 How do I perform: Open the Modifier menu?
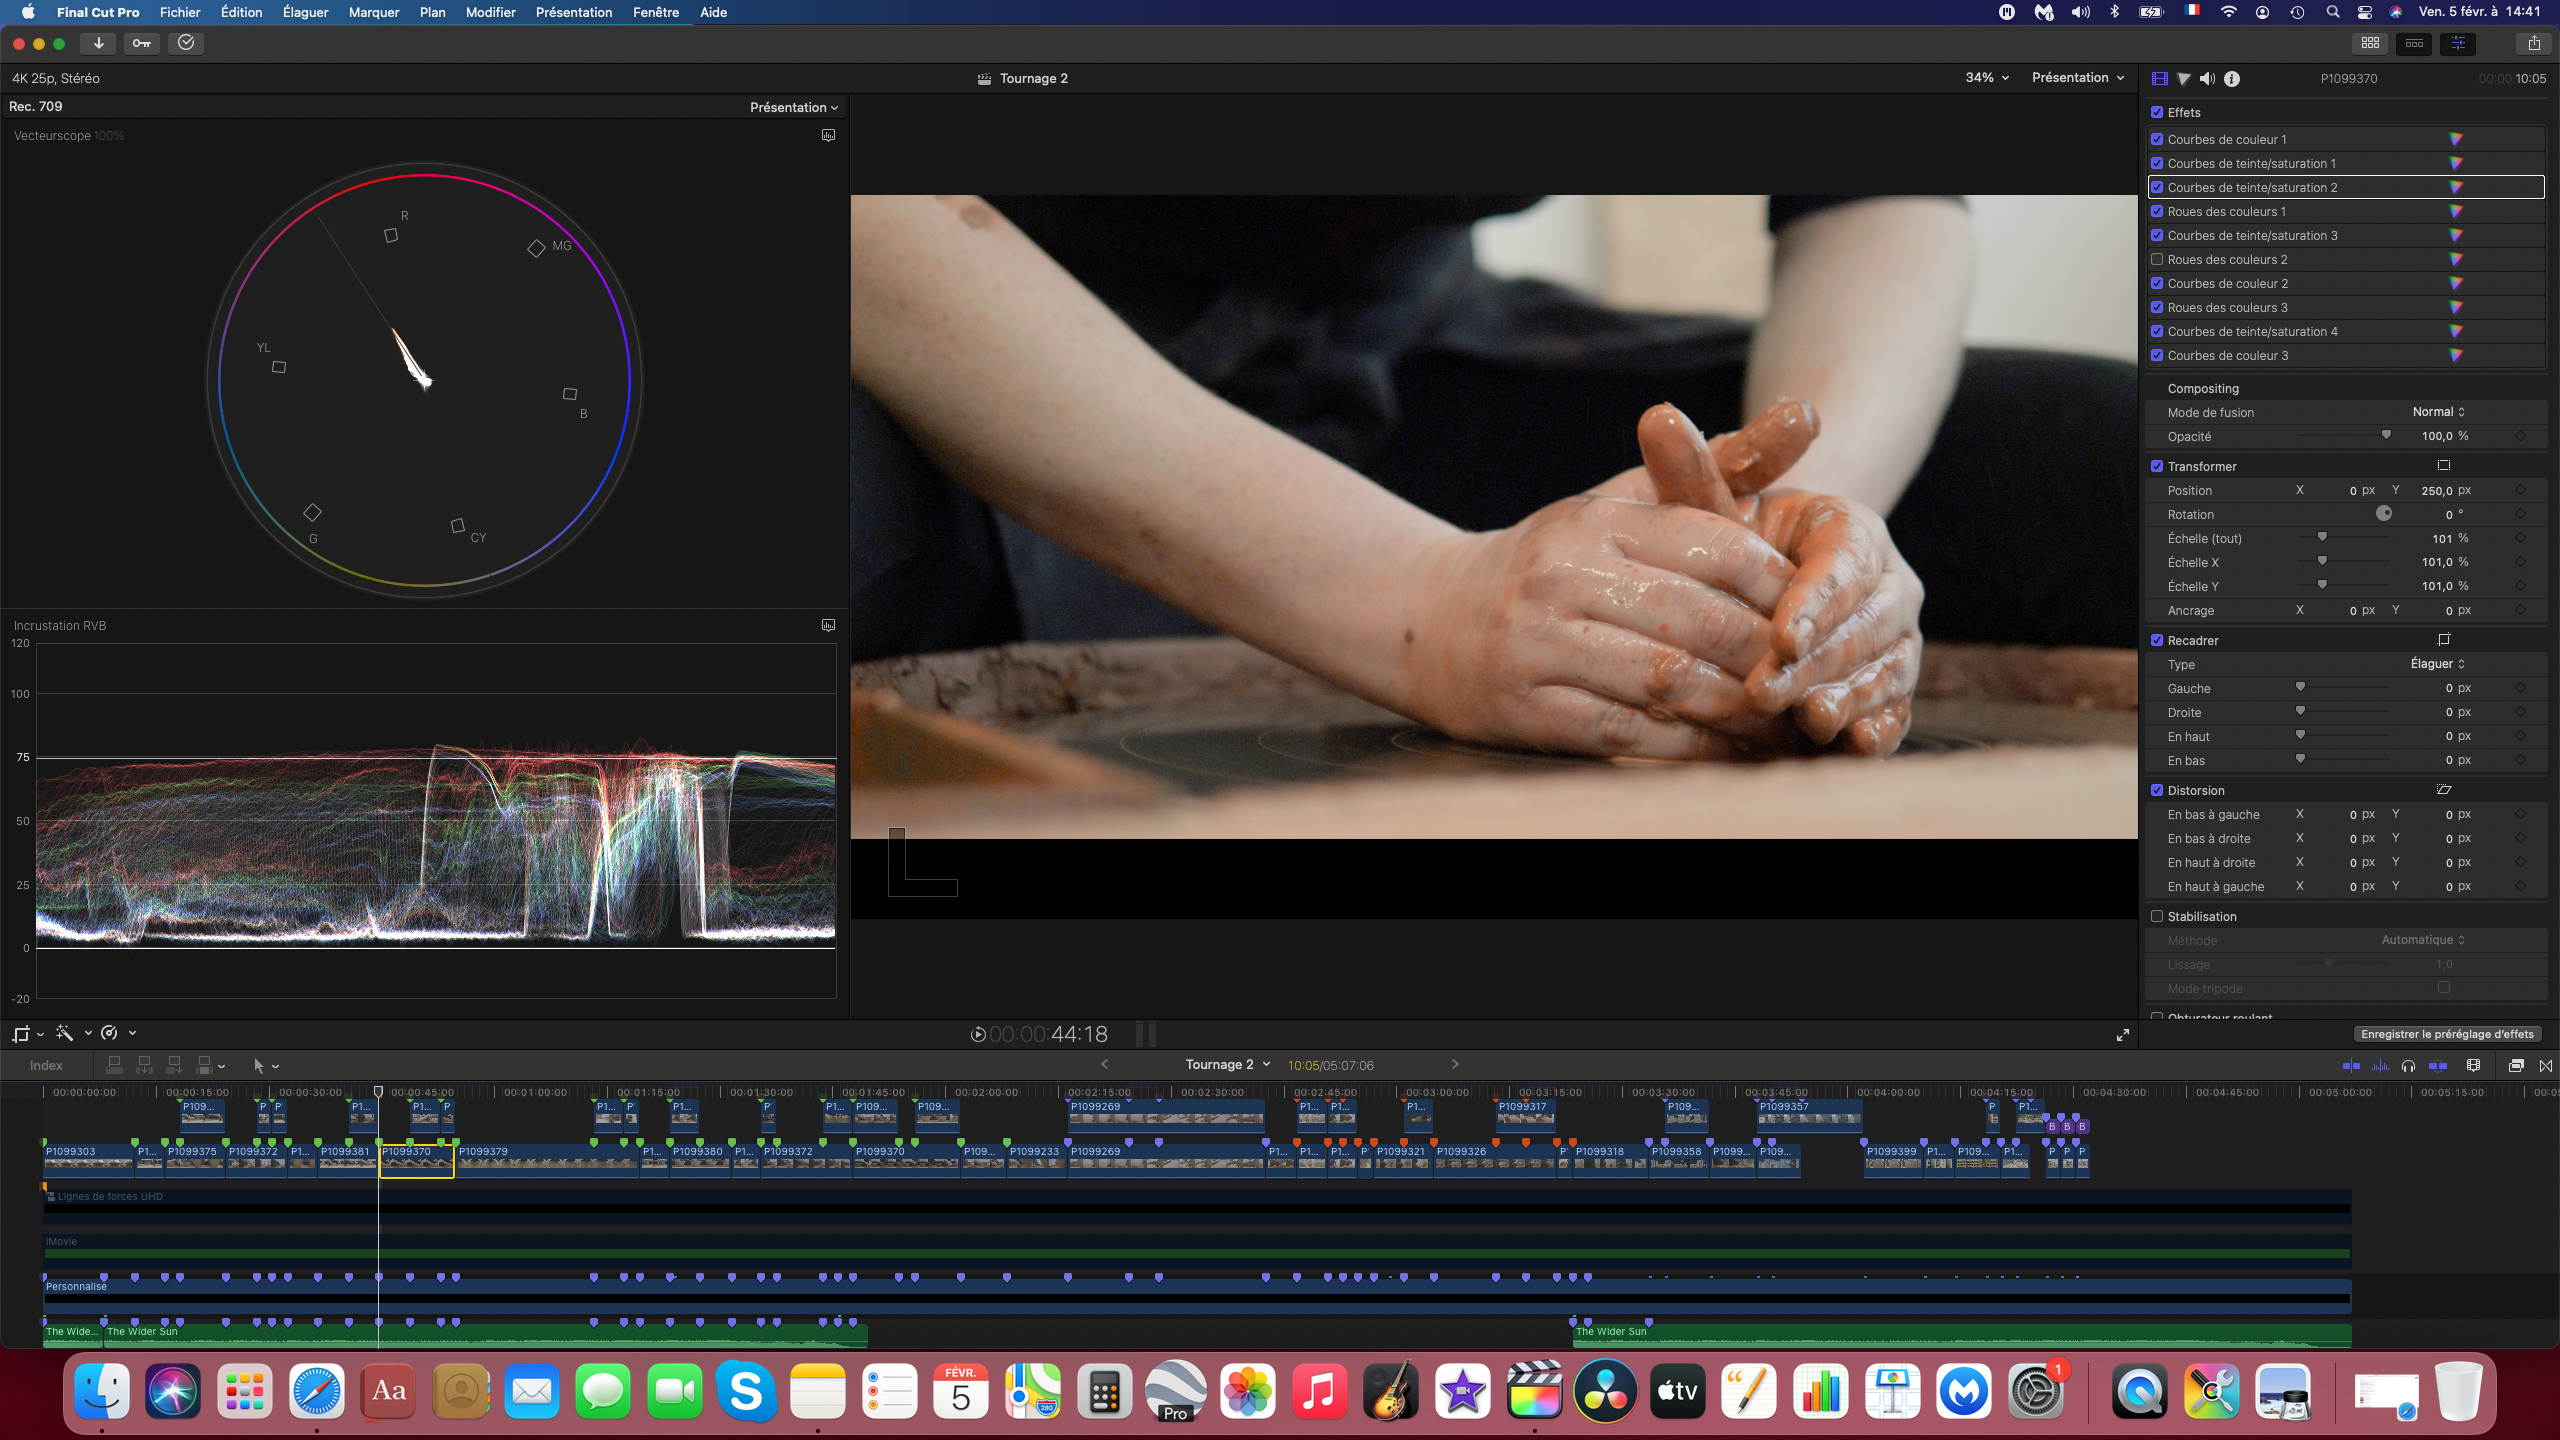coord(490,12)
